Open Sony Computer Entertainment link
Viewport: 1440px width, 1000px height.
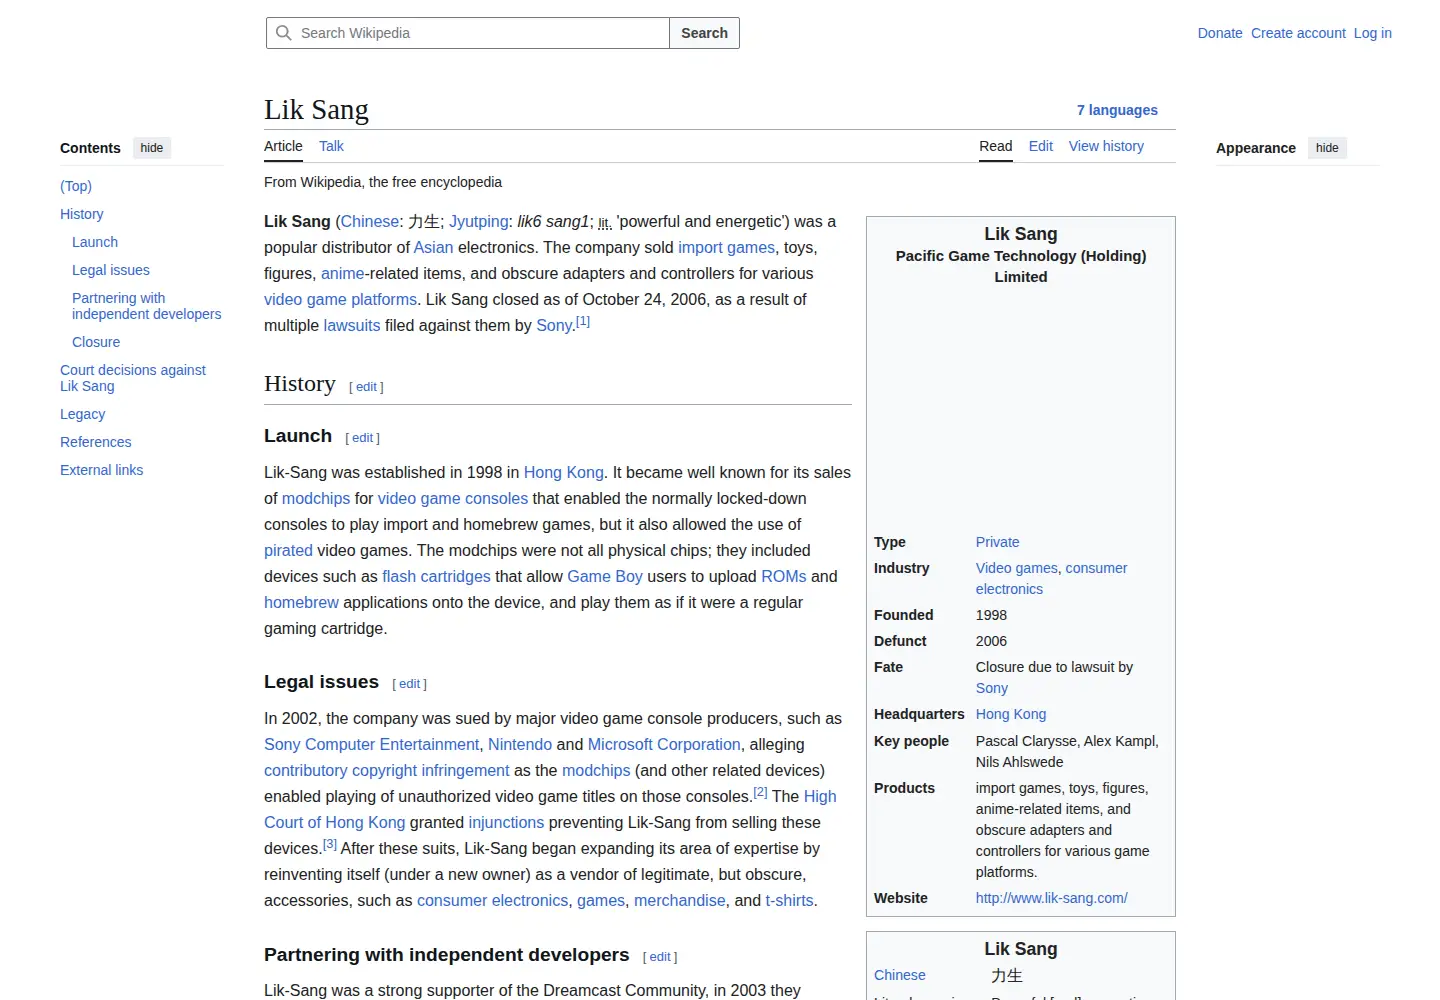371,744
